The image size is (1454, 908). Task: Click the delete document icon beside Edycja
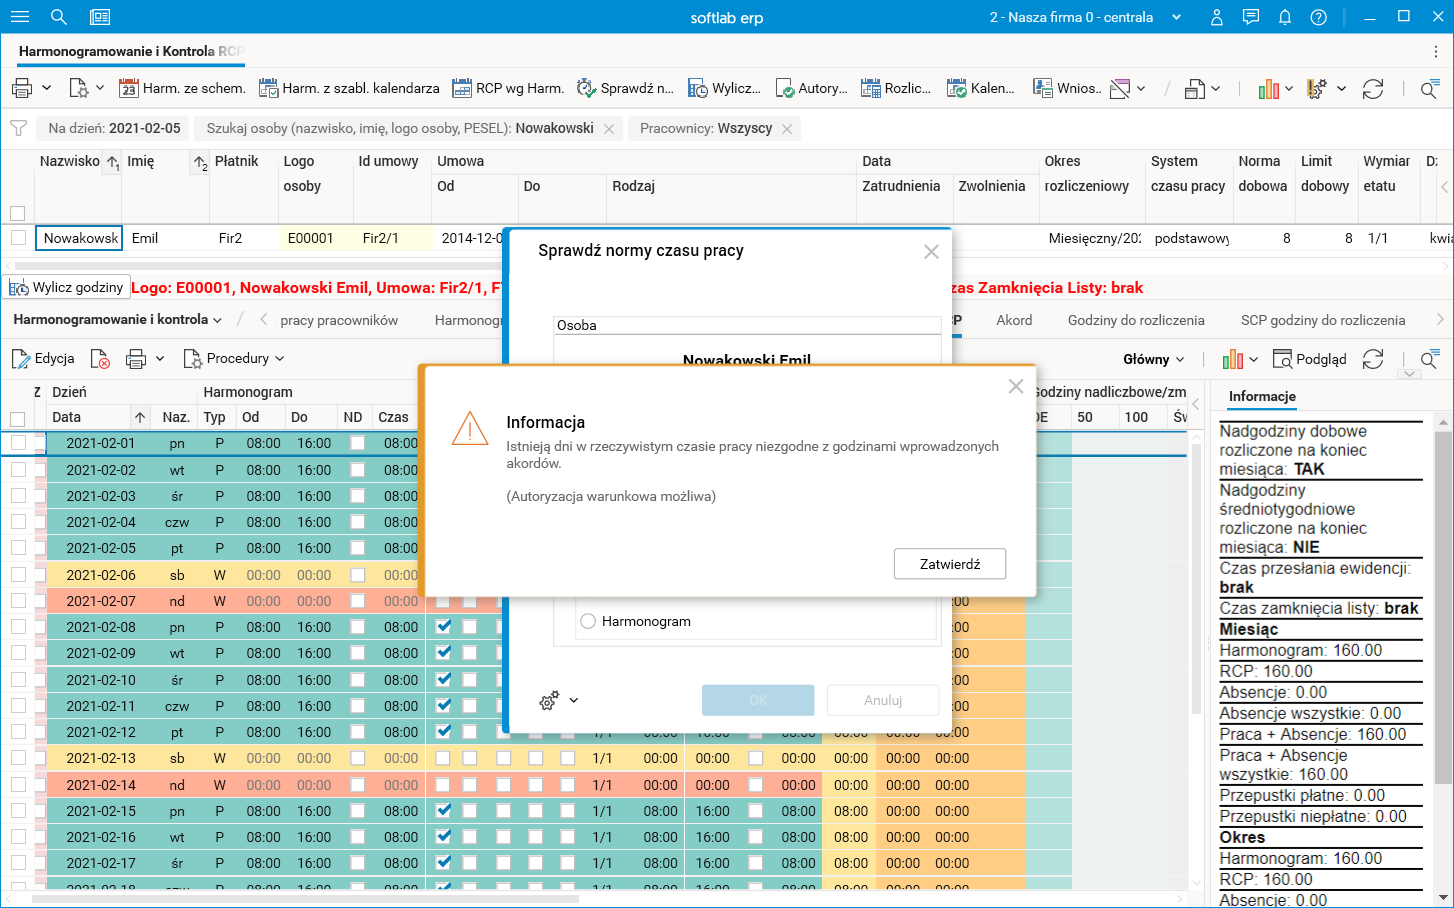(x=100, y=359)
